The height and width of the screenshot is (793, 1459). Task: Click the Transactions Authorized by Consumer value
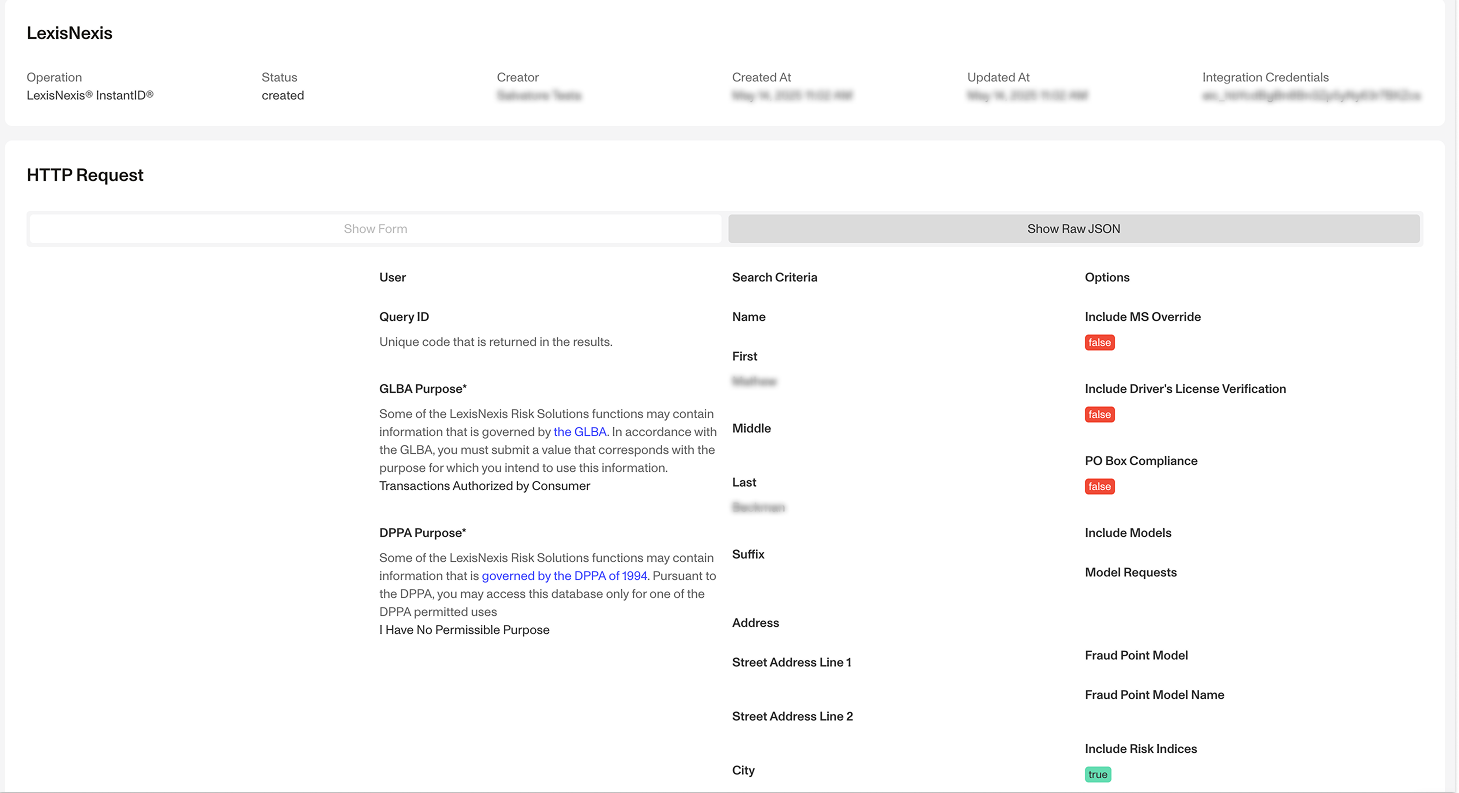(485, 486)
